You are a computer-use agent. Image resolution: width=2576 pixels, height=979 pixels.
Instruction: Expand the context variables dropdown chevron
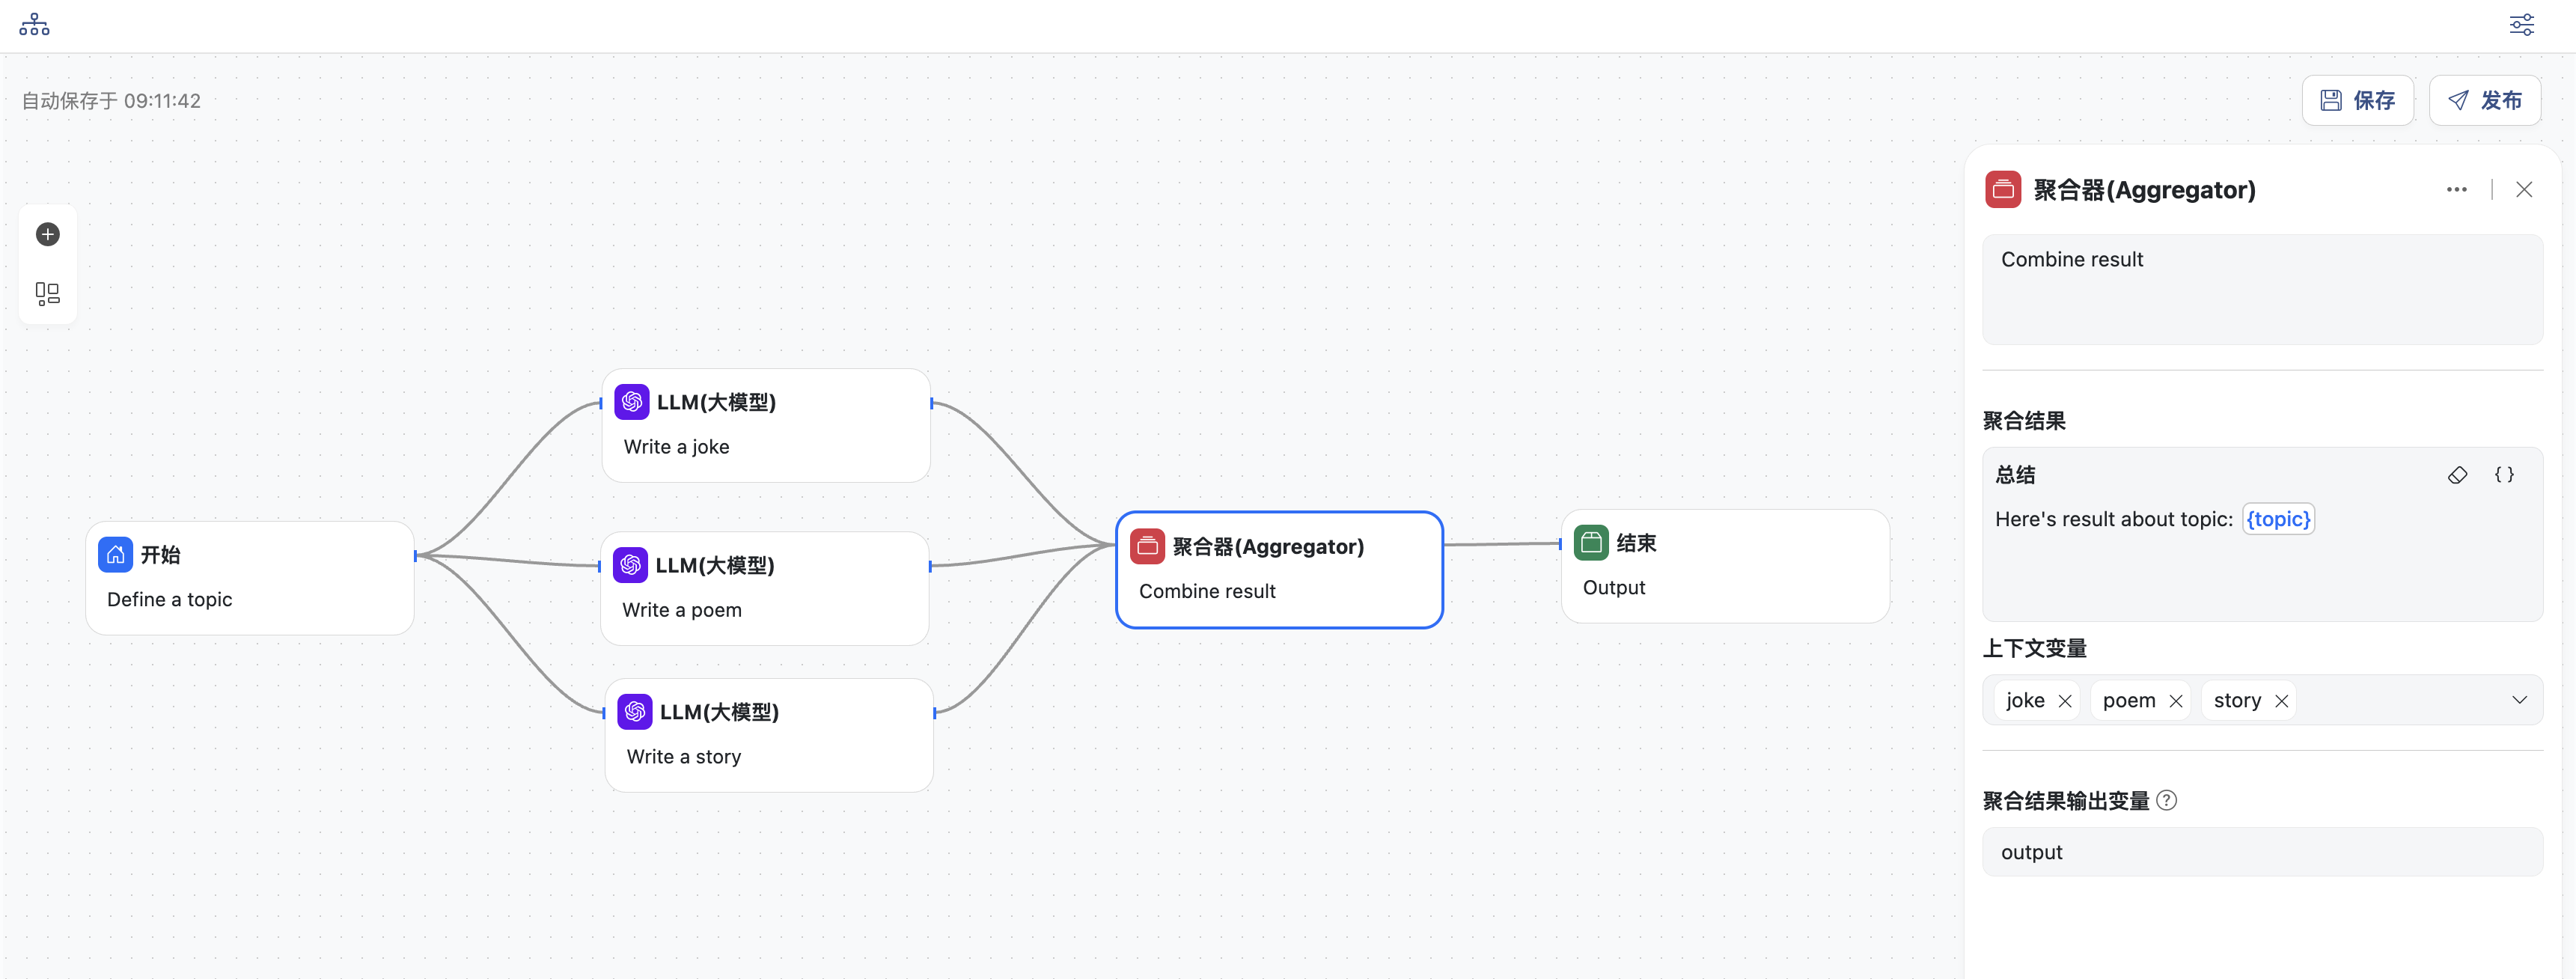pos(2519,700)
